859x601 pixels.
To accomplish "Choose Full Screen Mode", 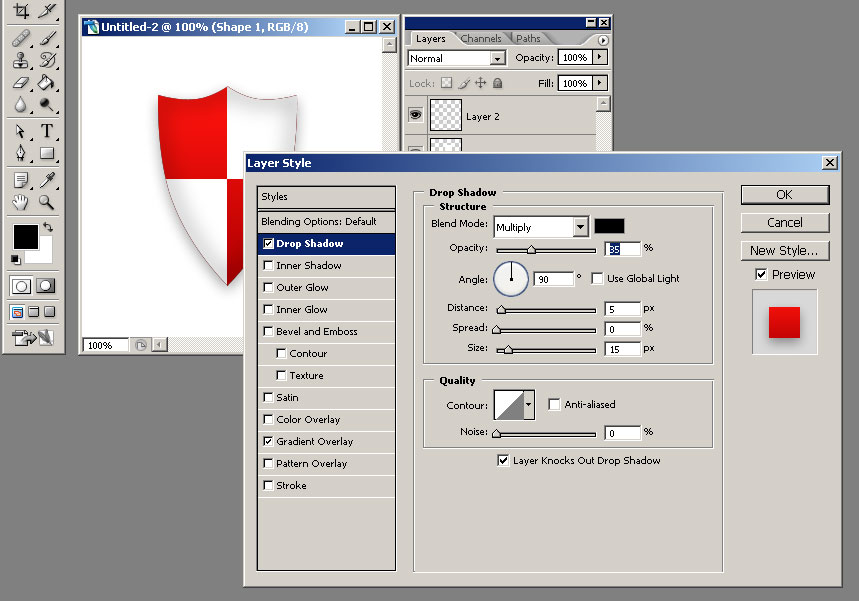I will [50, 312].
